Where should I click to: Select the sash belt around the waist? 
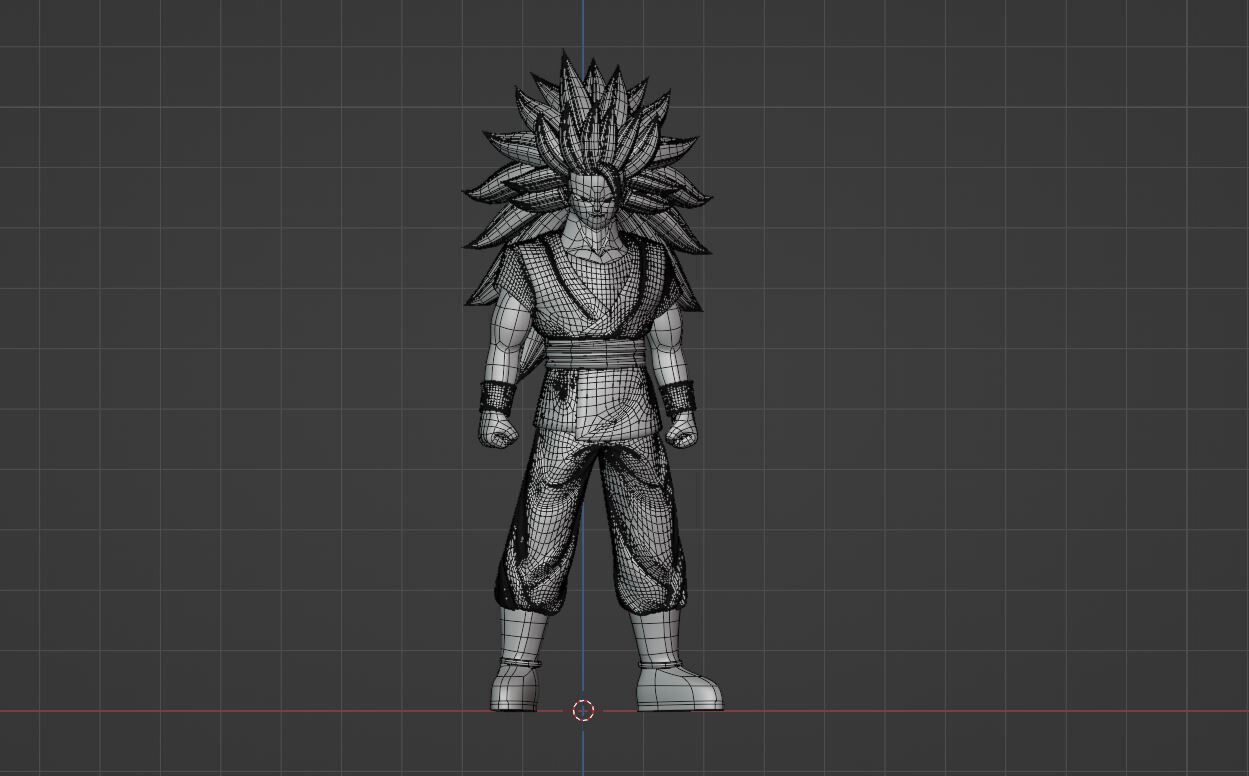click(598, 354)
